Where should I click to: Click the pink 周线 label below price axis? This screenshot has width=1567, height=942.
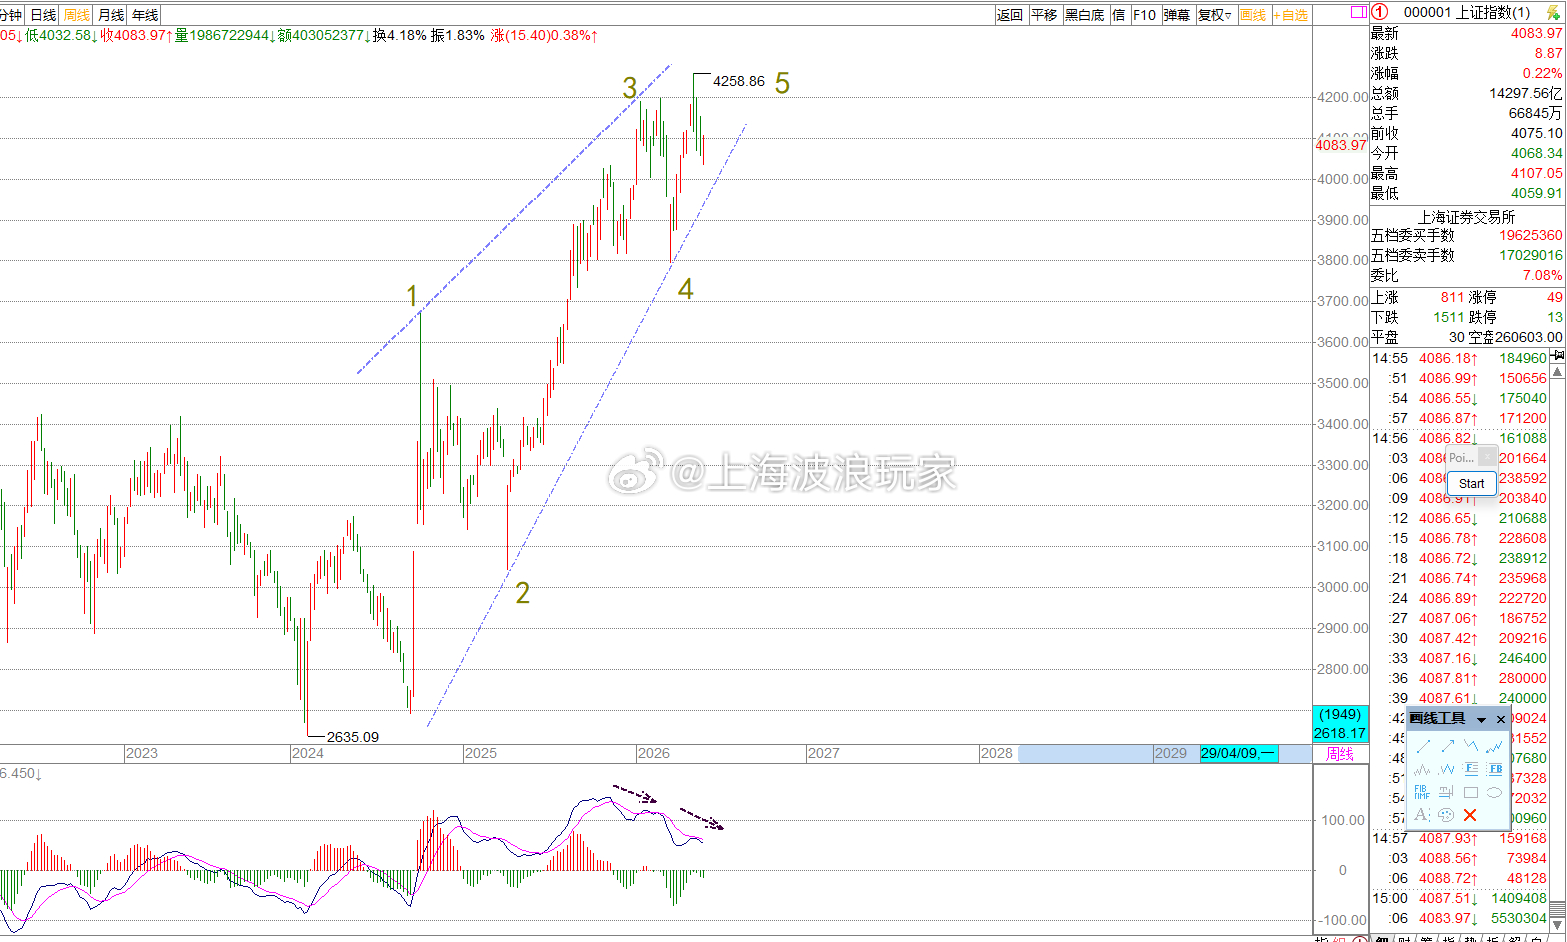[x=1340, y=754]
